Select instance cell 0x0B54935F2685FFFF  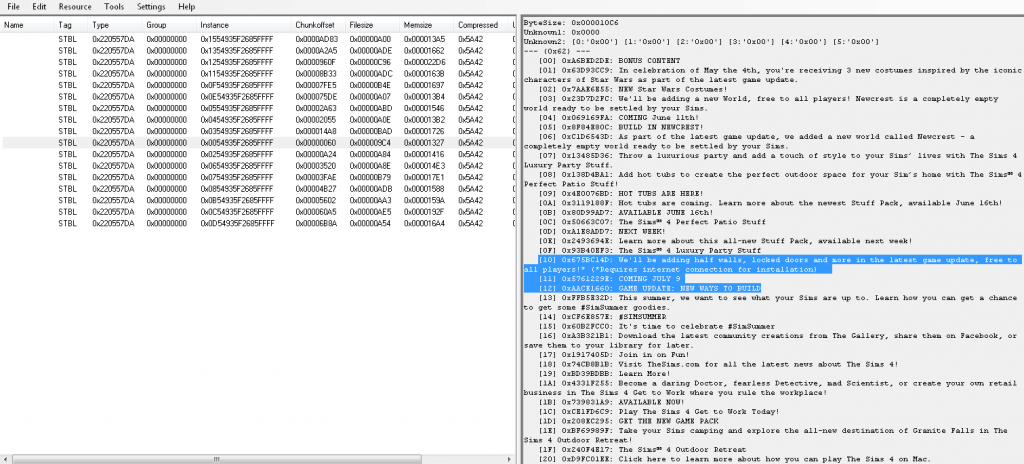tap(236, 201)
